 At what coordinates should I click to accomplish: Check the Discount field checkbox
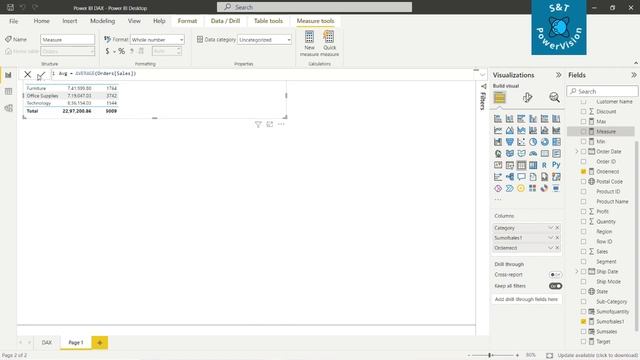coord(583,111)
